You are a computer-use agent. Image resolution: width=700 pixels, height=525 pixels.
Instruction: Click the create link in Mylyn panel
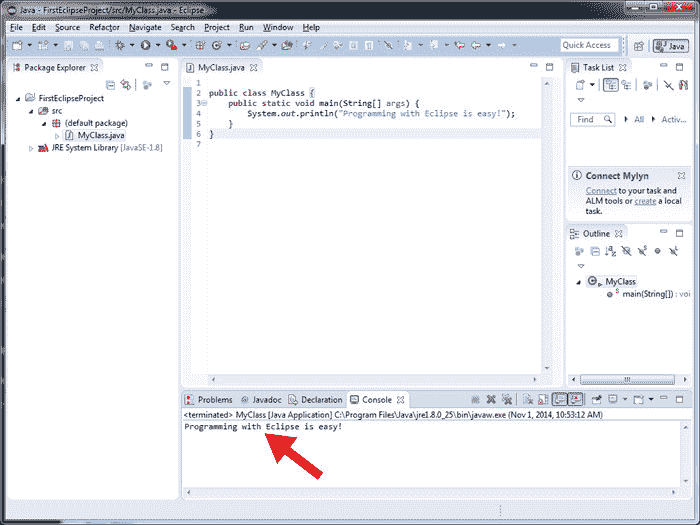[x=645, y=201]
